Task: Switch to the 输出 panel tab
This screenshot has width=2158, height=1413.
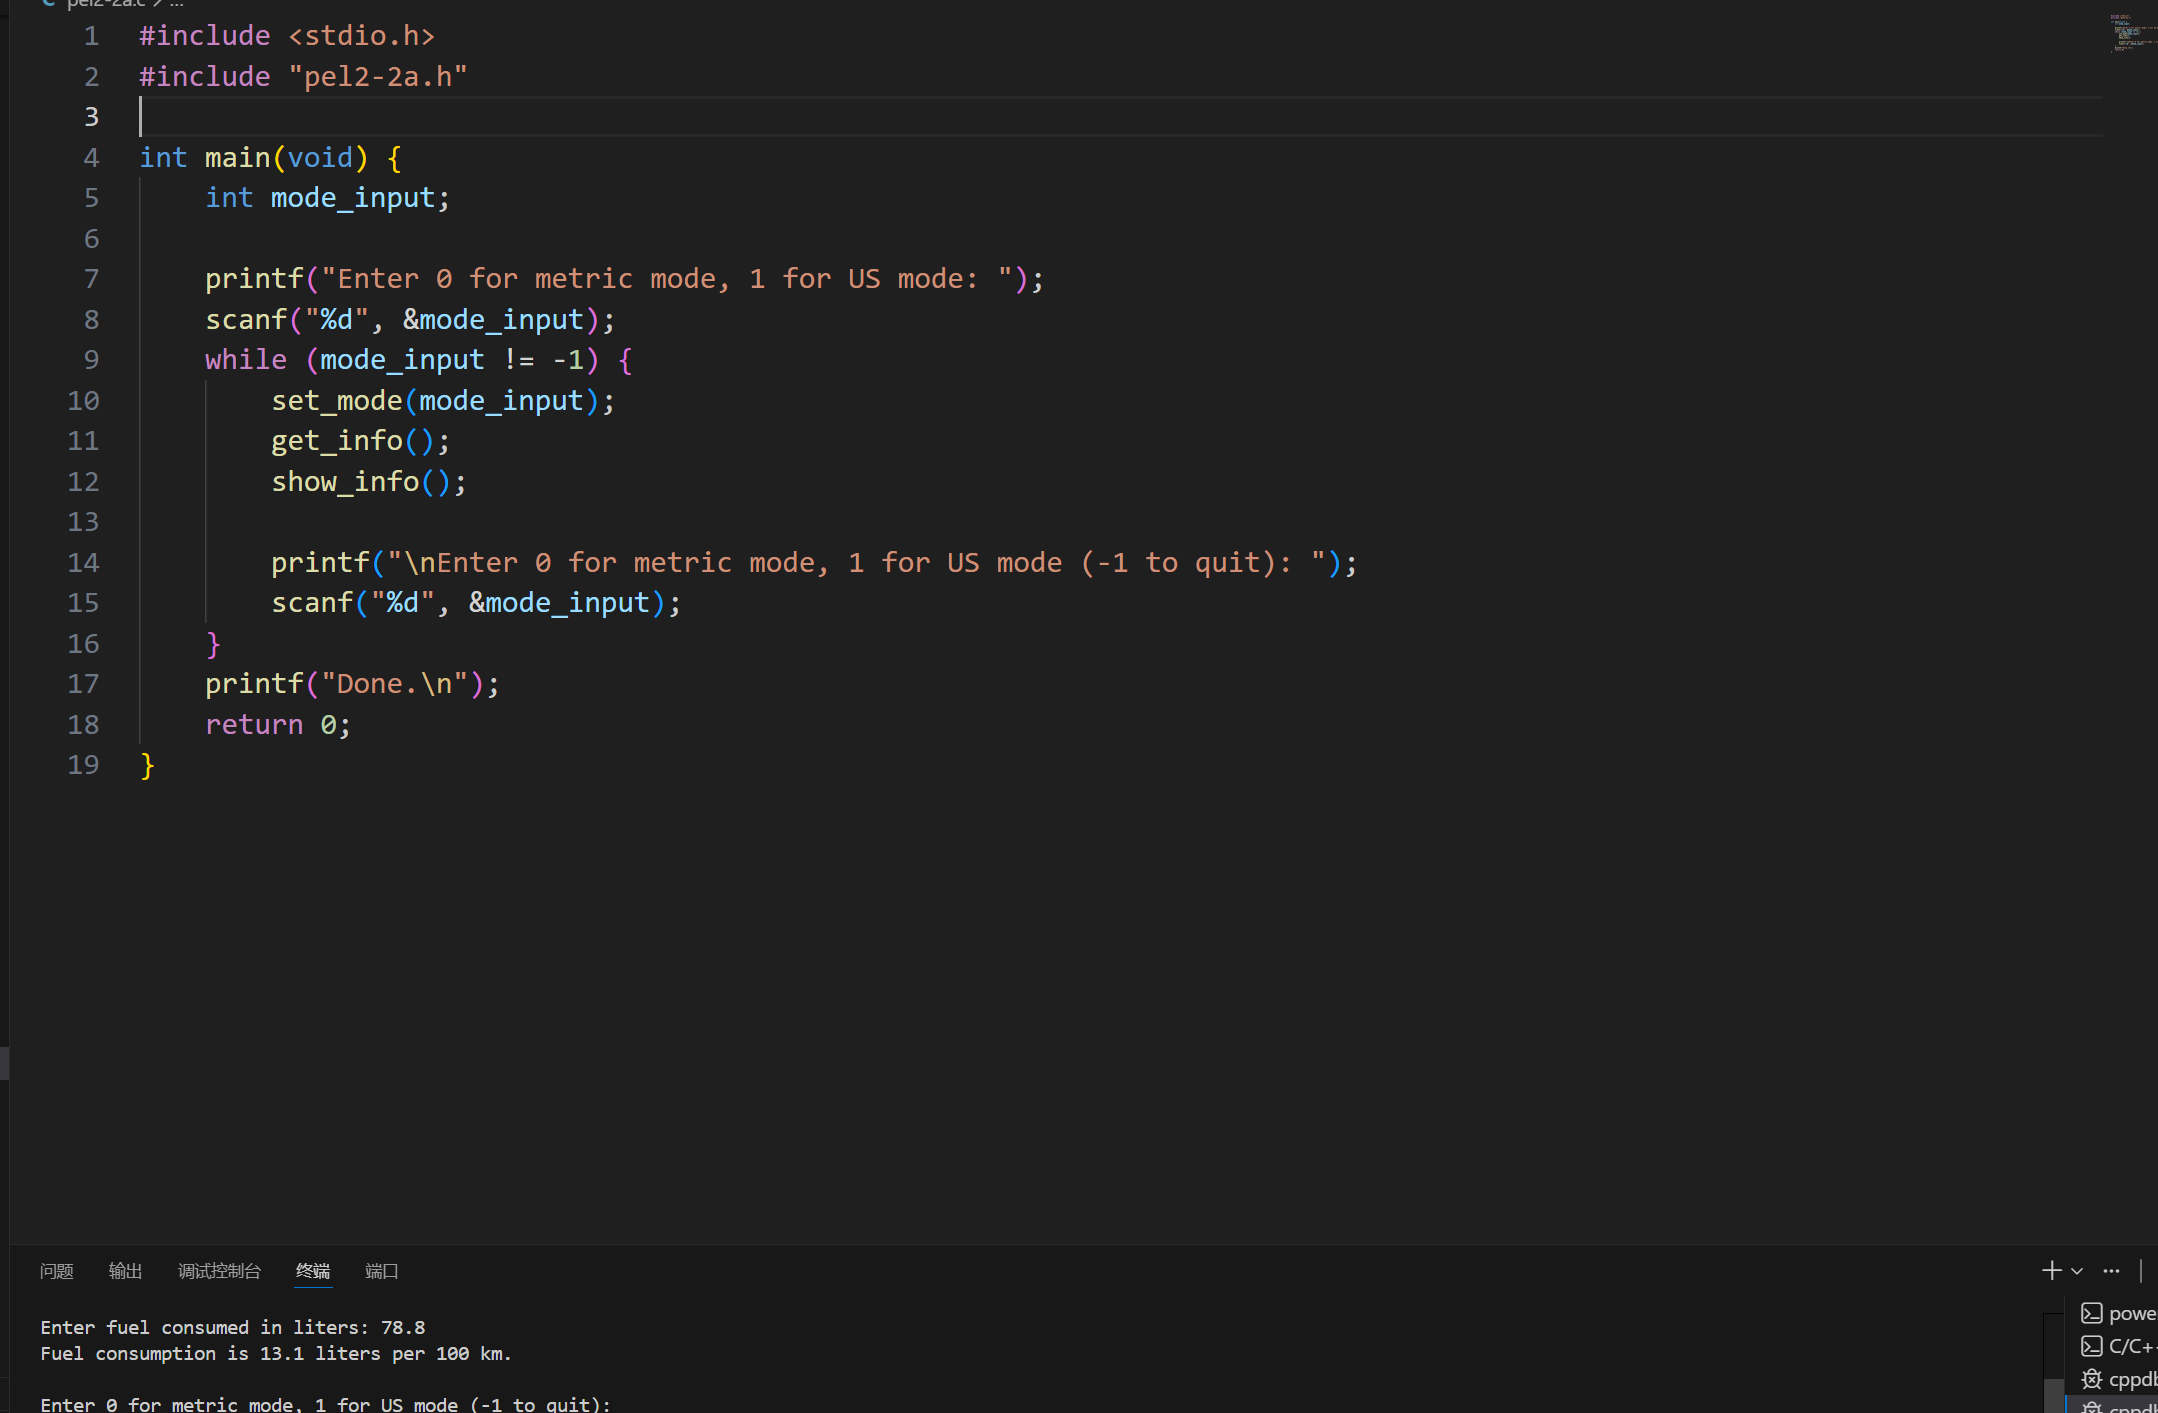Action: (x=125, y=1271)
